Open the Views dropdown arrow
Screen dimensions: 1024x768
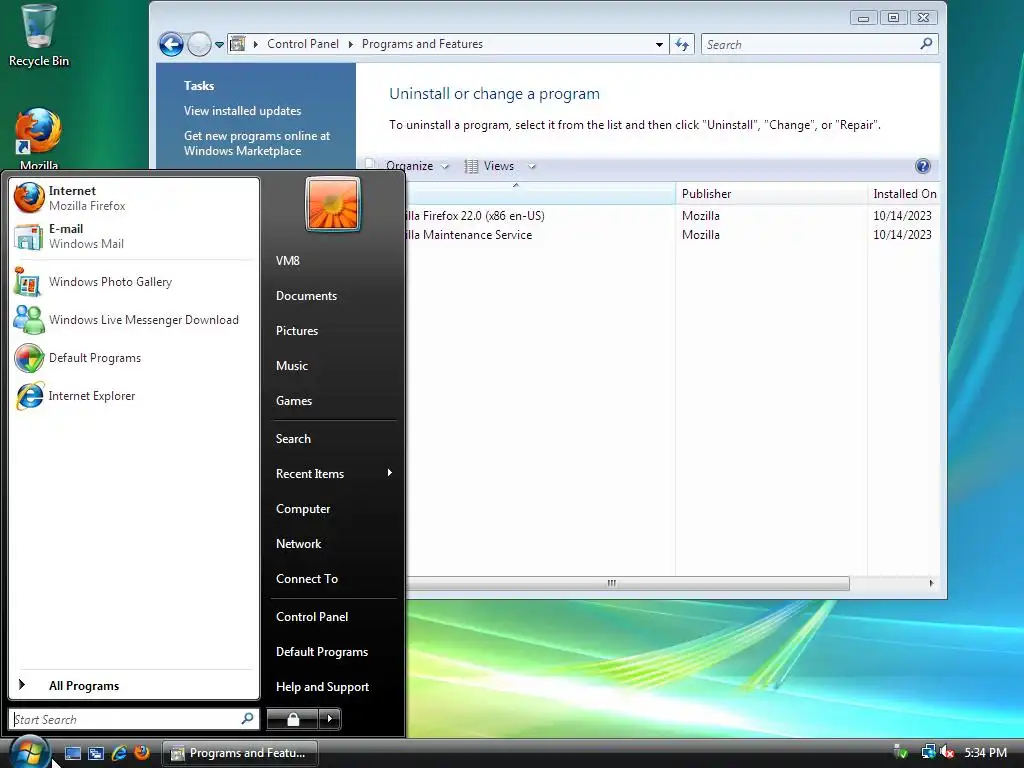pos(532,166)
